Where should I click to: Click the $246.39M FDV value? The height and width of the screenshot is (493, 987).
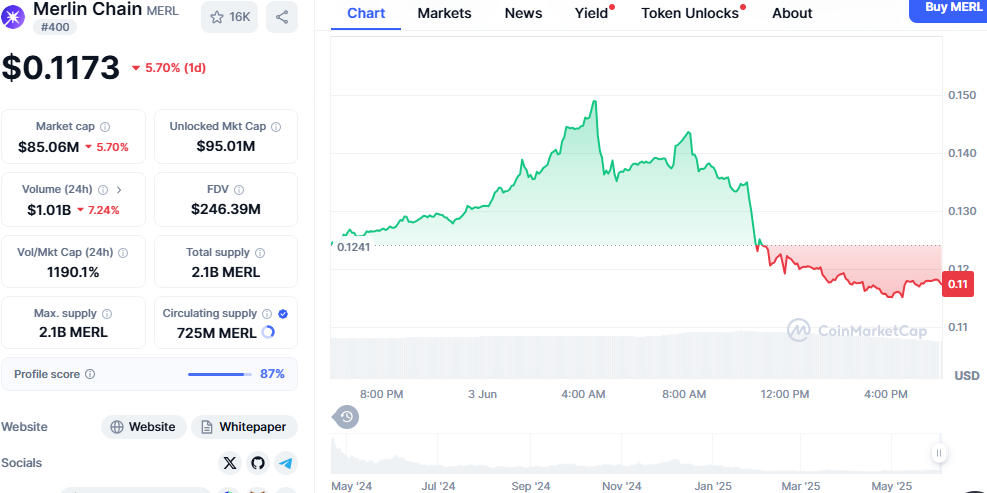226,210
